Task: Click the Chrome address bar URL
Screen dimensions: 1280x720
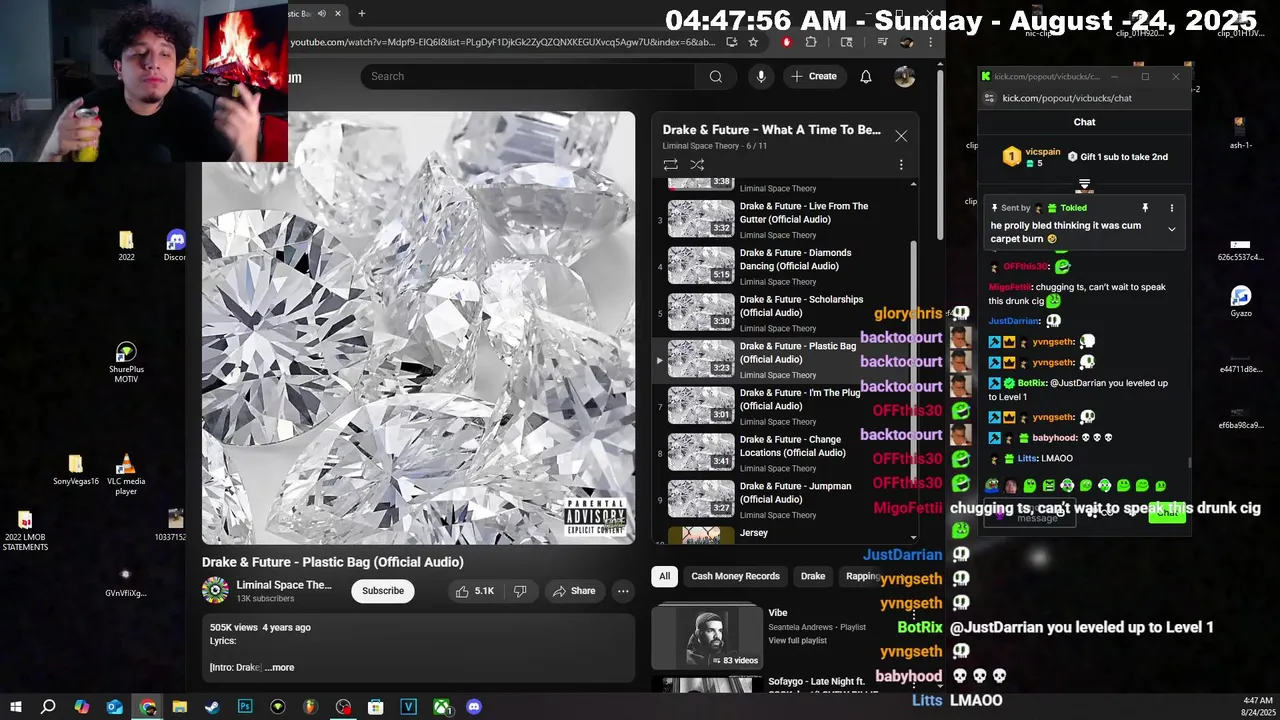Action: pyautogui.click(x=503, y=42)
